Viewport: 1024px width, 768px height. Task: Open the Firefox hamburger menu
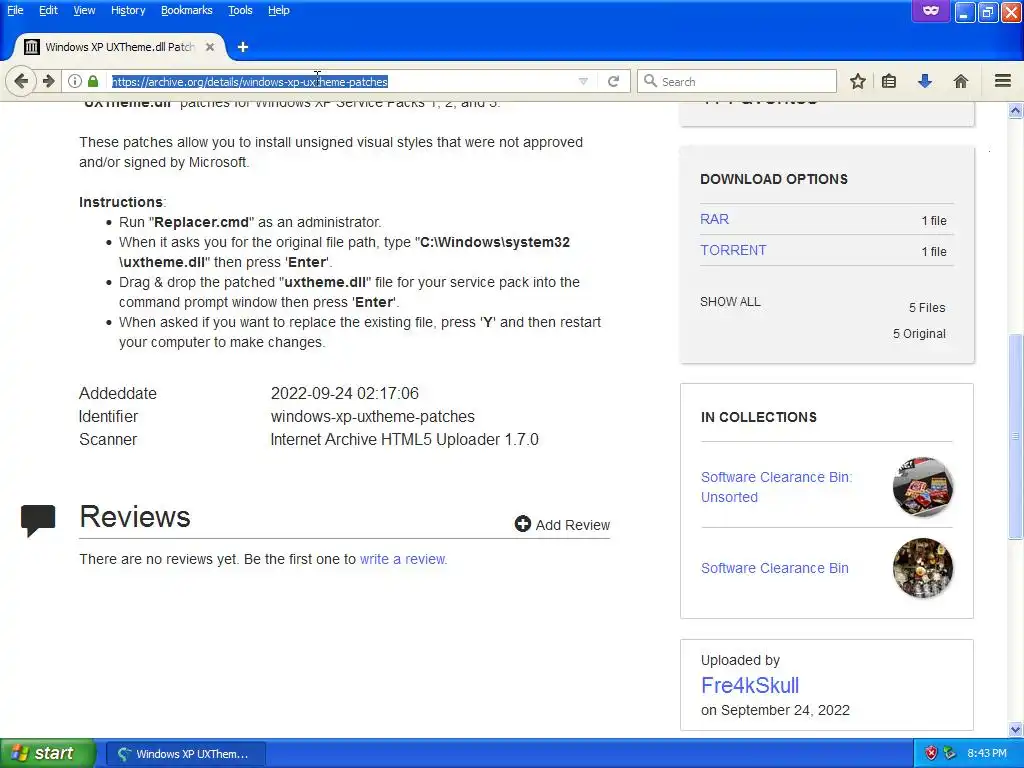pos(1002,81)
